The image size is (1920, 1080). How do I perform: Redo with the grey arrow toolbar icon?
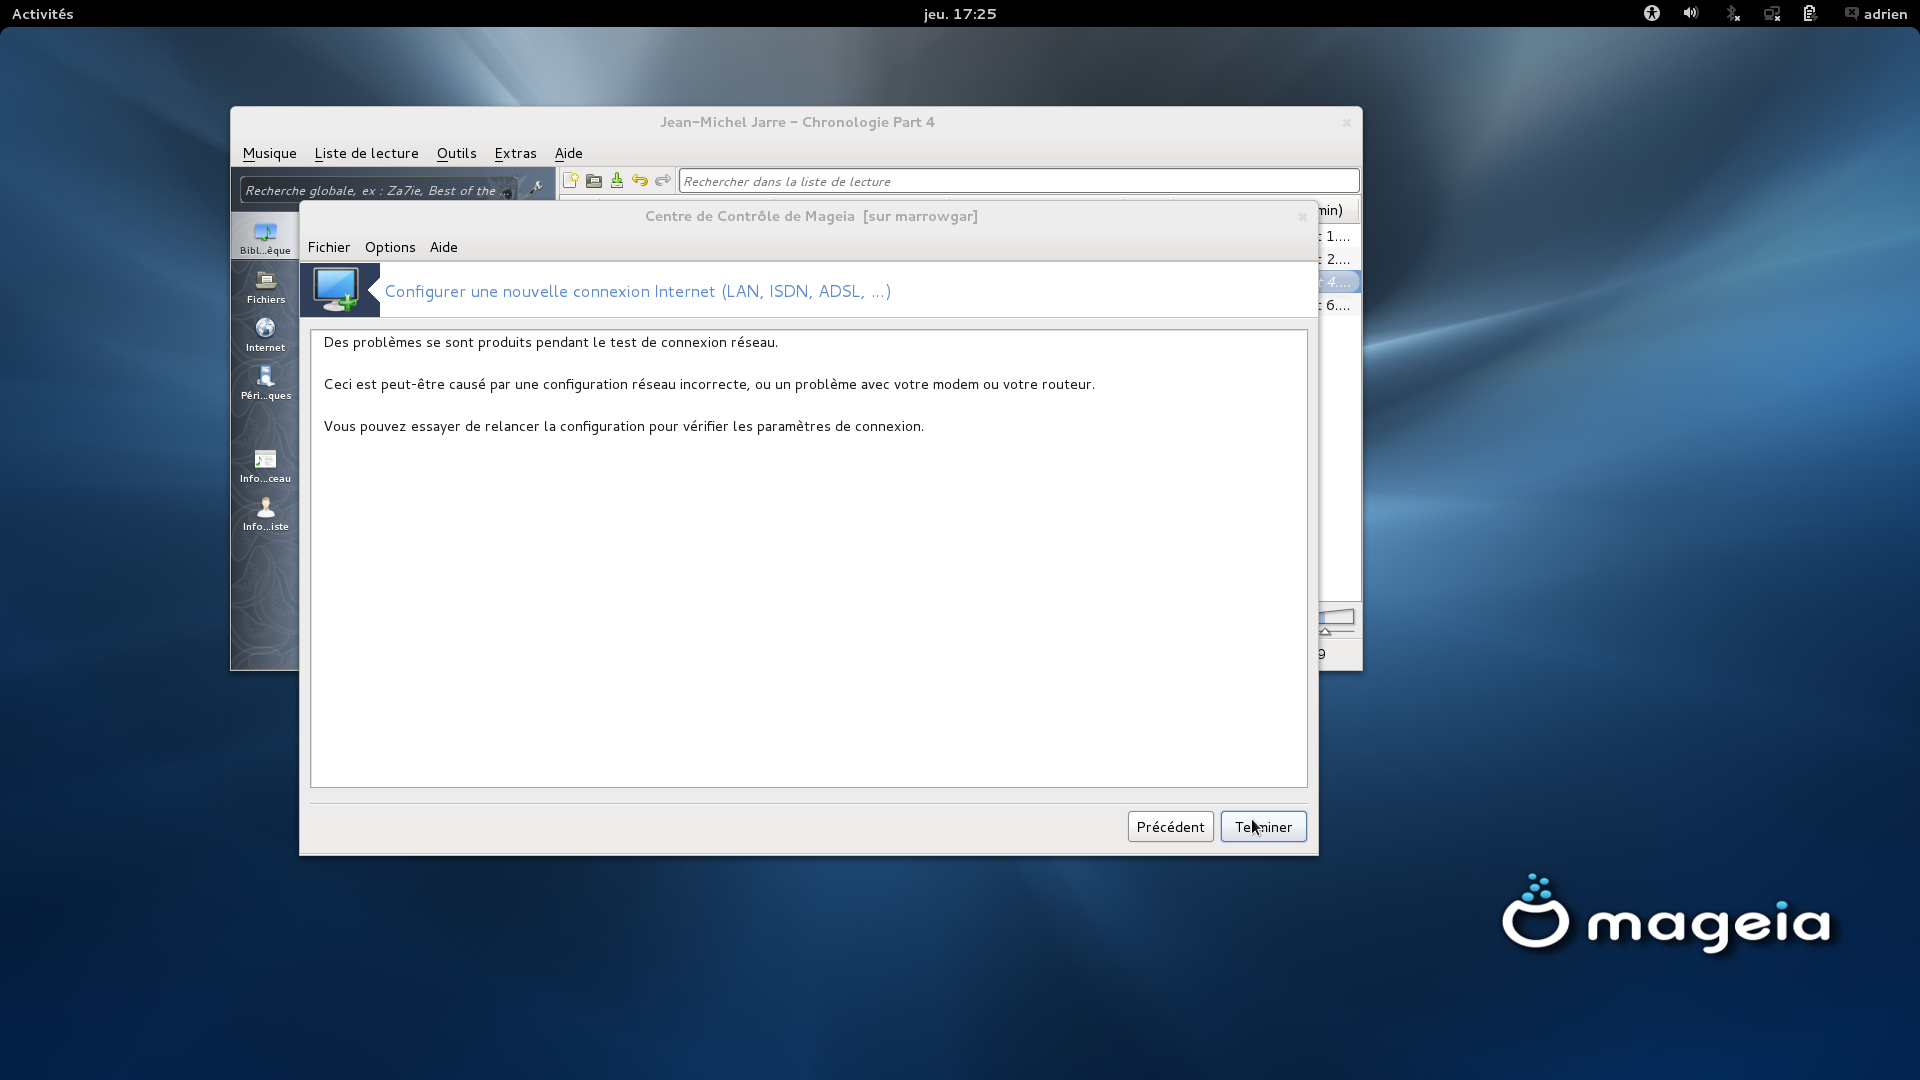pyautogui.click(x=663, y=181)
